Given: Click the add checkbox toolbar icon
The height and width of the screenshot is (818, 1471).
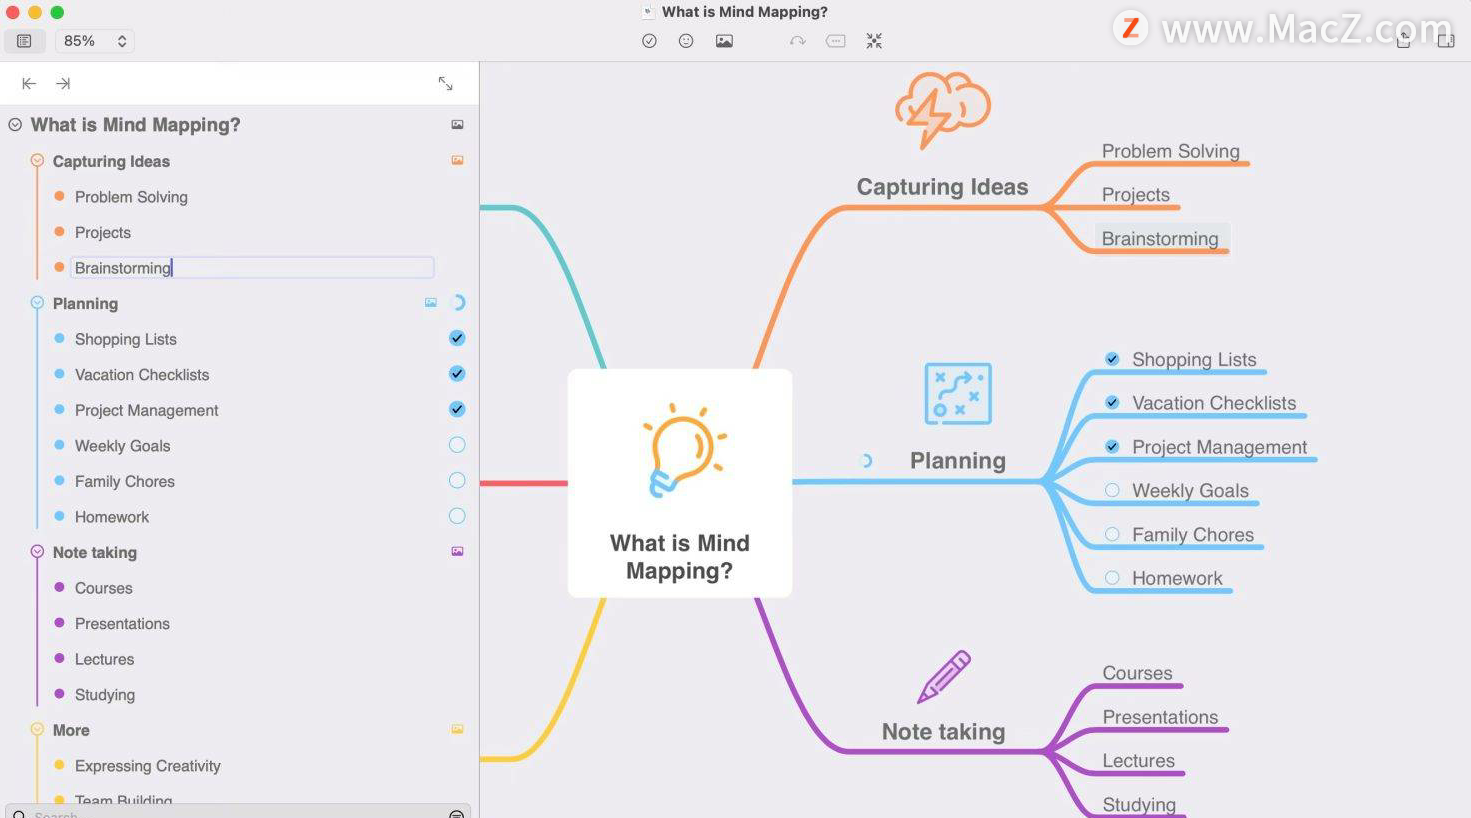Looking at the screenshot, I should point(649,41).
